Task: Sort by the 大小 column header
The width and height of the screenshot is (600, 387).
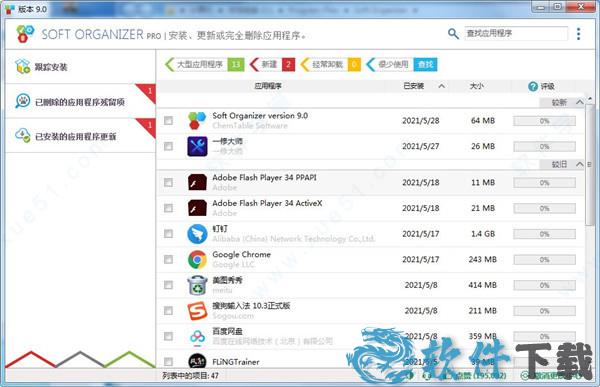Action: pos(477,86)
